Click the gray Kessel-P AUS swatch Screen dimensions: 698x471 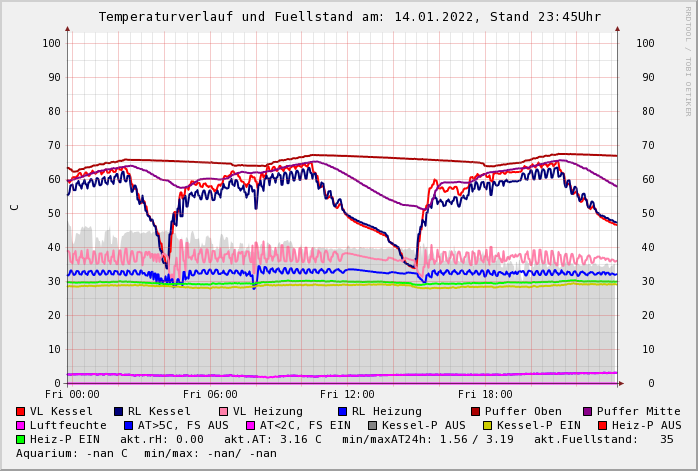[x=372, y=425]
